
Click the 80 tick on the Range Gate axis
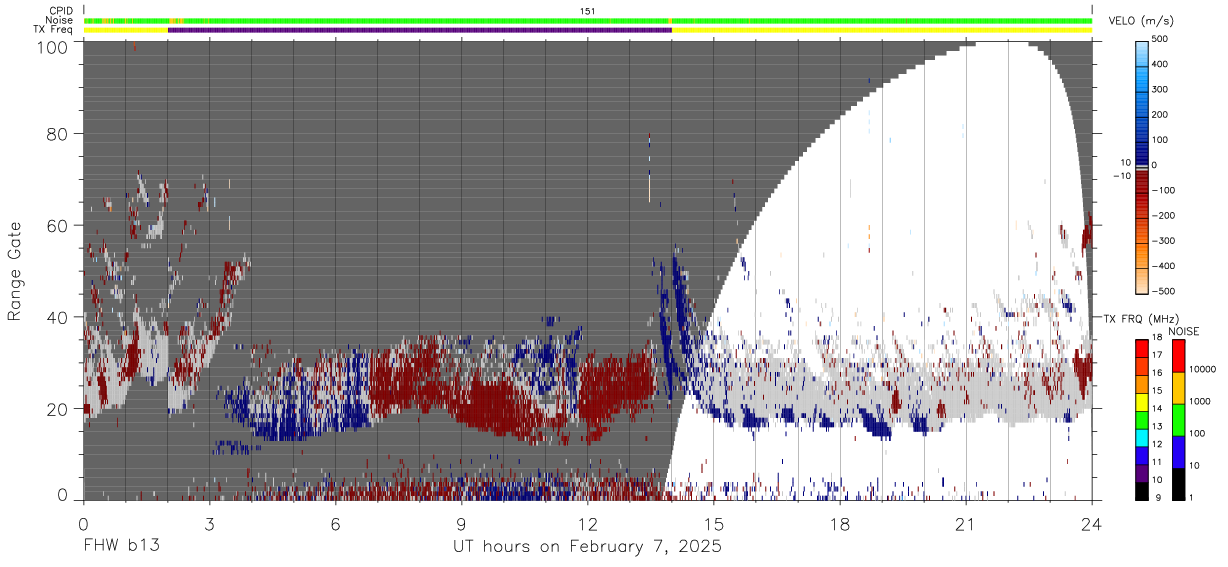[x=56, y=134]
